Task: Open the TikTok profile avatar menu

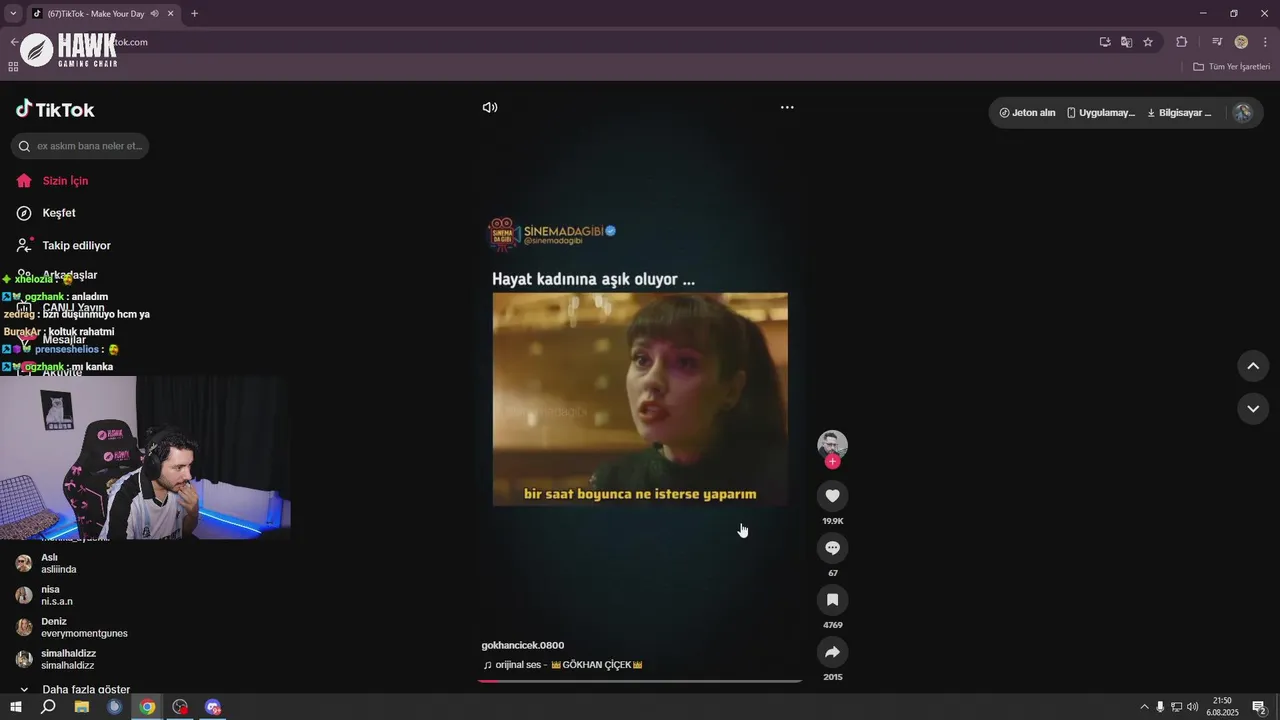Action: coord(1243,113)
